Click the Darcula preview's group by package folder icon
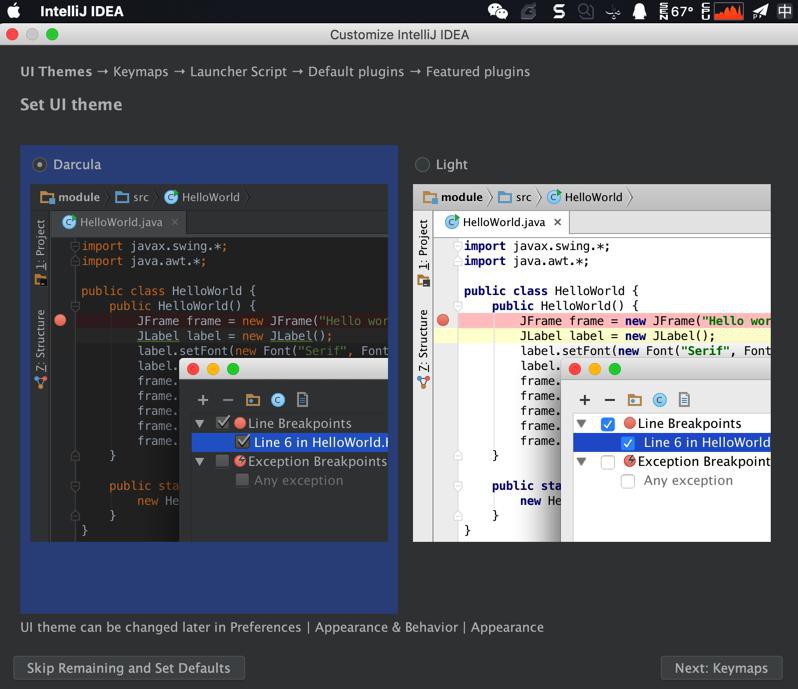The image size is (798, 689). [x=253, y=400]
